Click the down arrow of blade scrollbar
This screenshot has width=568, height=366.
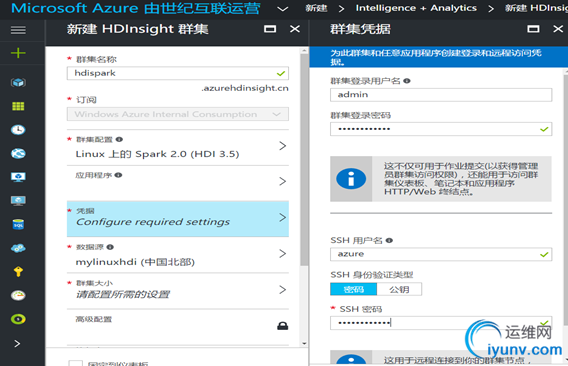pos(304,343)
